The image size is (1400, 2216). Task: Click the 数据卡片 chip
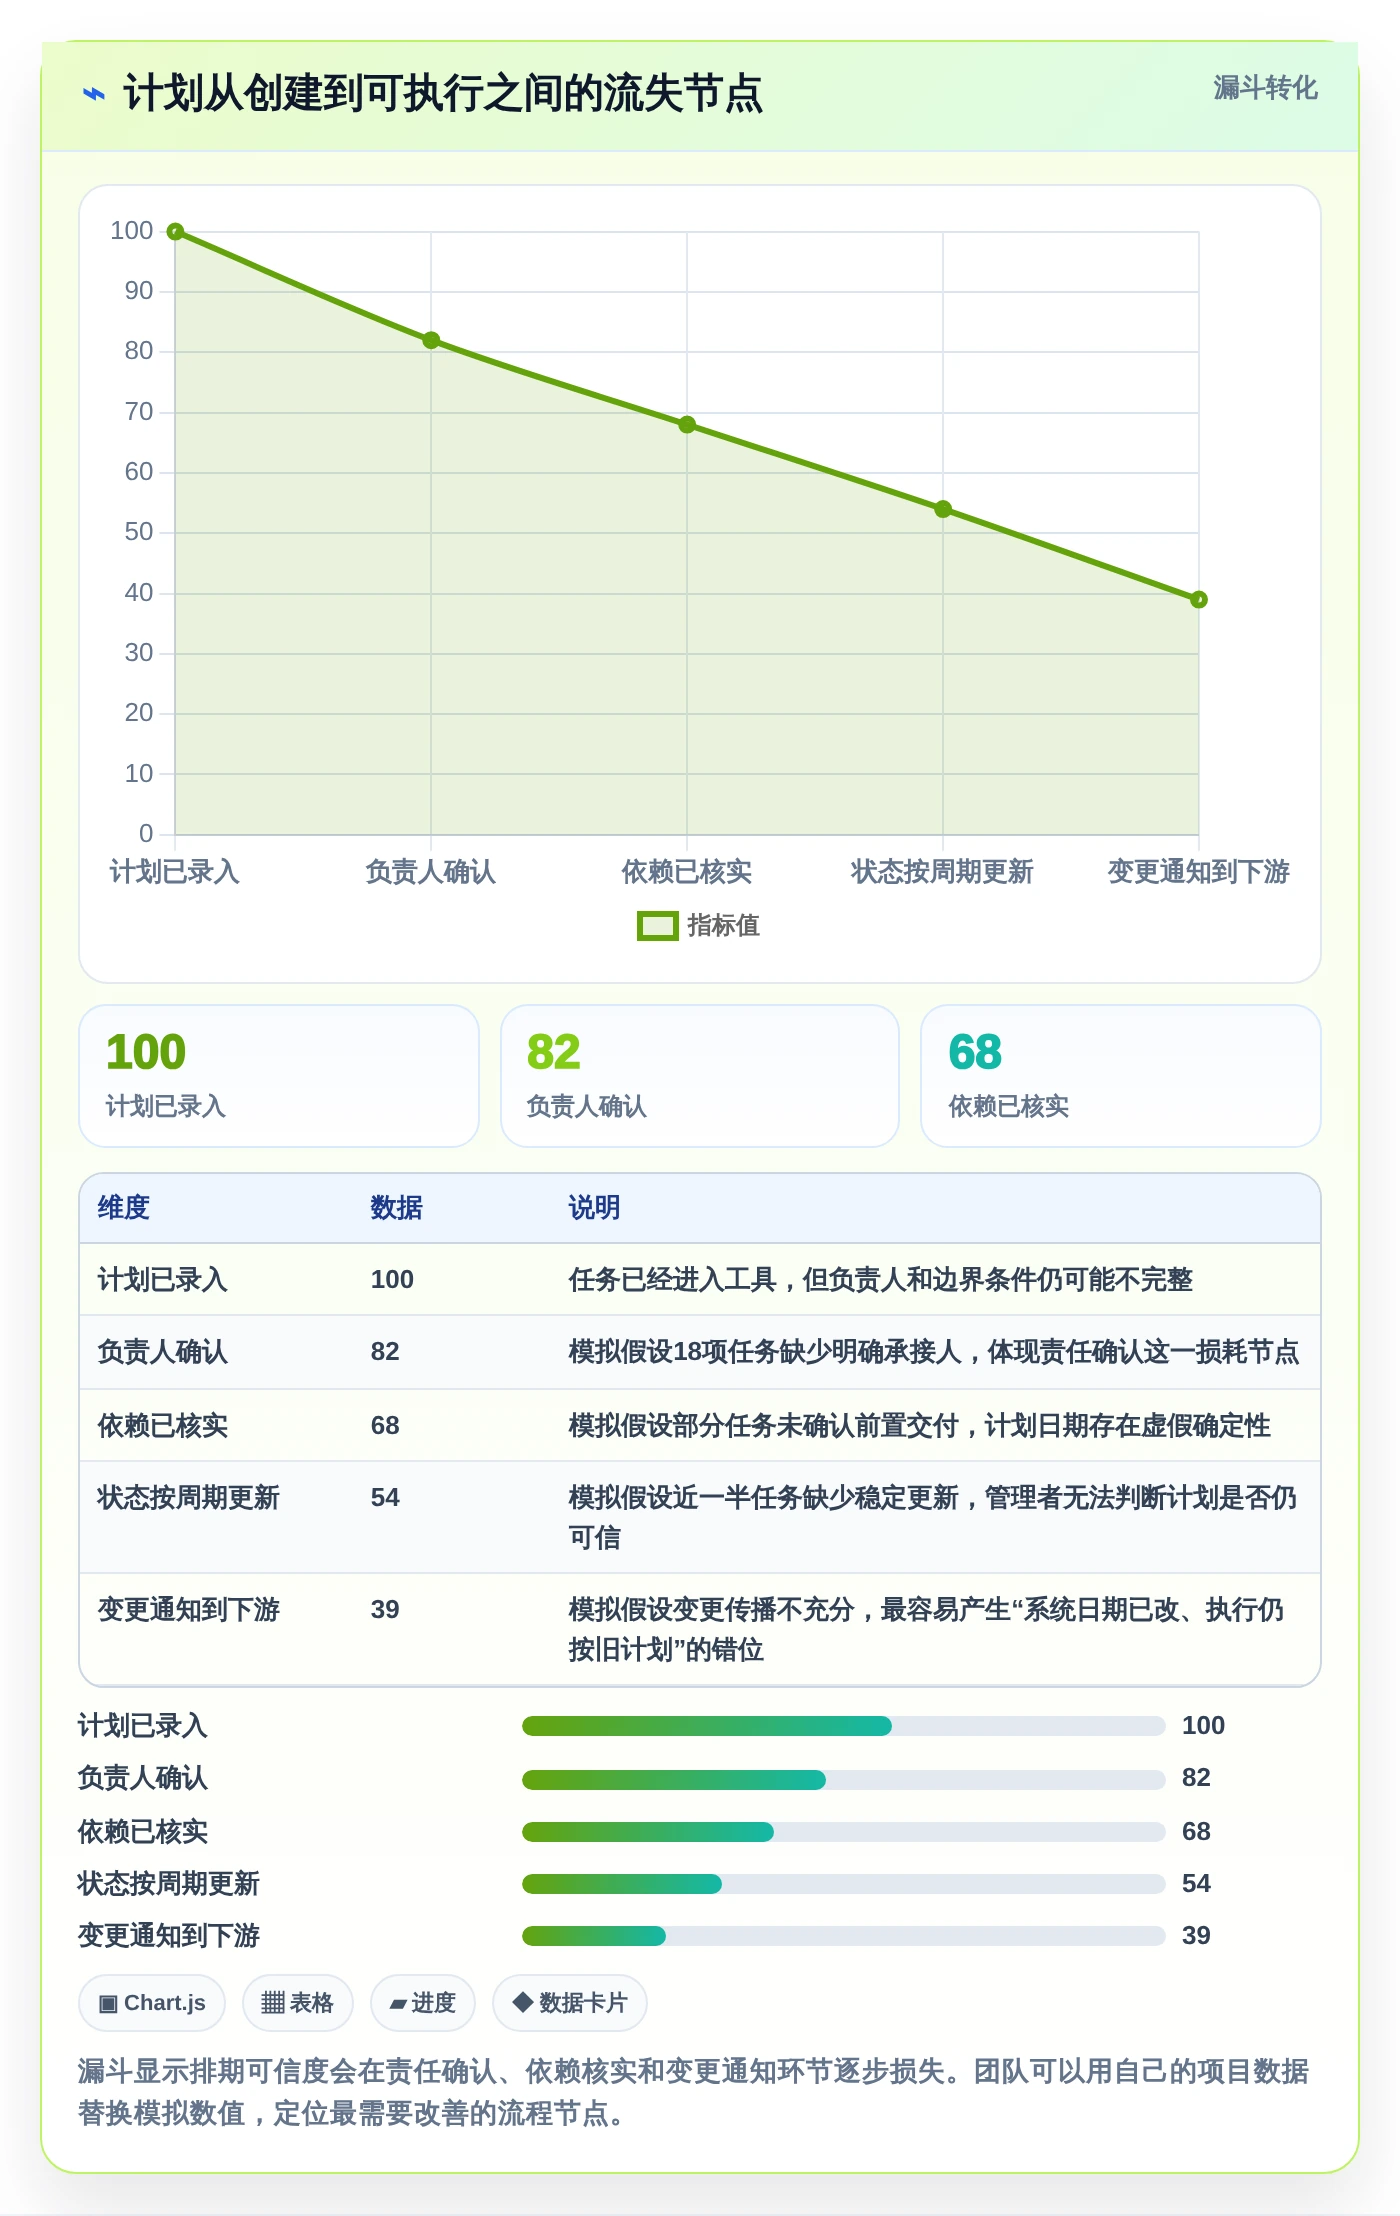[x=570, y=2003]
